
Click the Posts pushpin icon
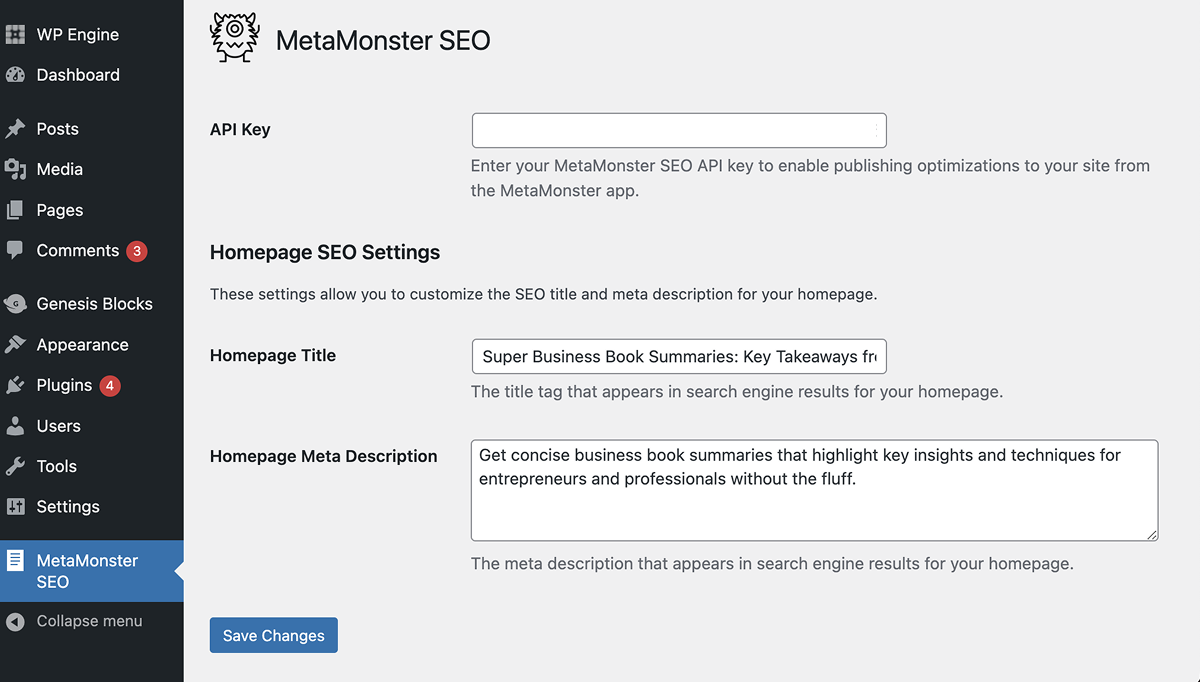pos(15,129)
